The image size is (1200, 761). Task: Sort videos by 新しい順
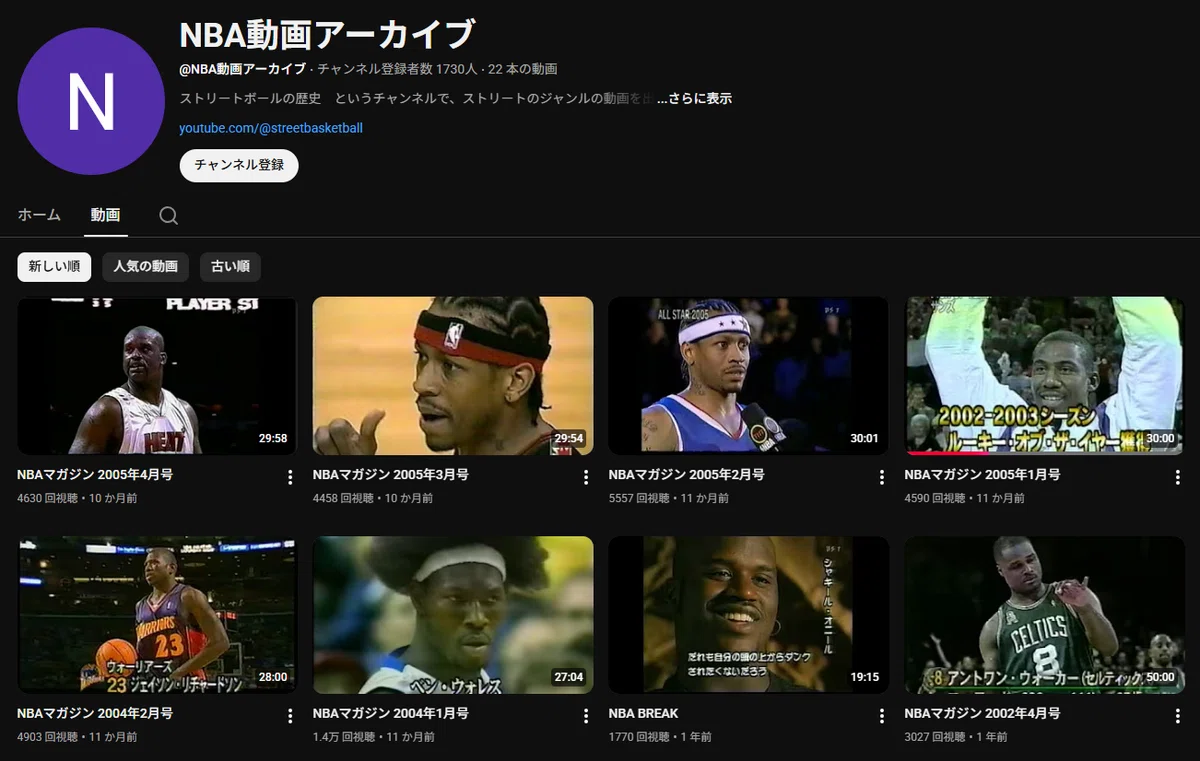tap(54, 267)
